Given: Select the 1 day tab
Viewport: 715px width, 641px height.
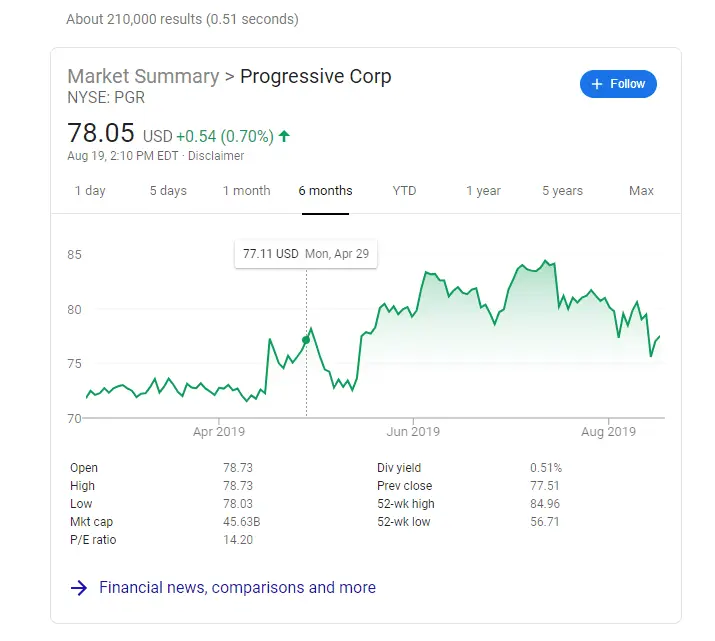Looking at the screenshot, I should [90, 191].
